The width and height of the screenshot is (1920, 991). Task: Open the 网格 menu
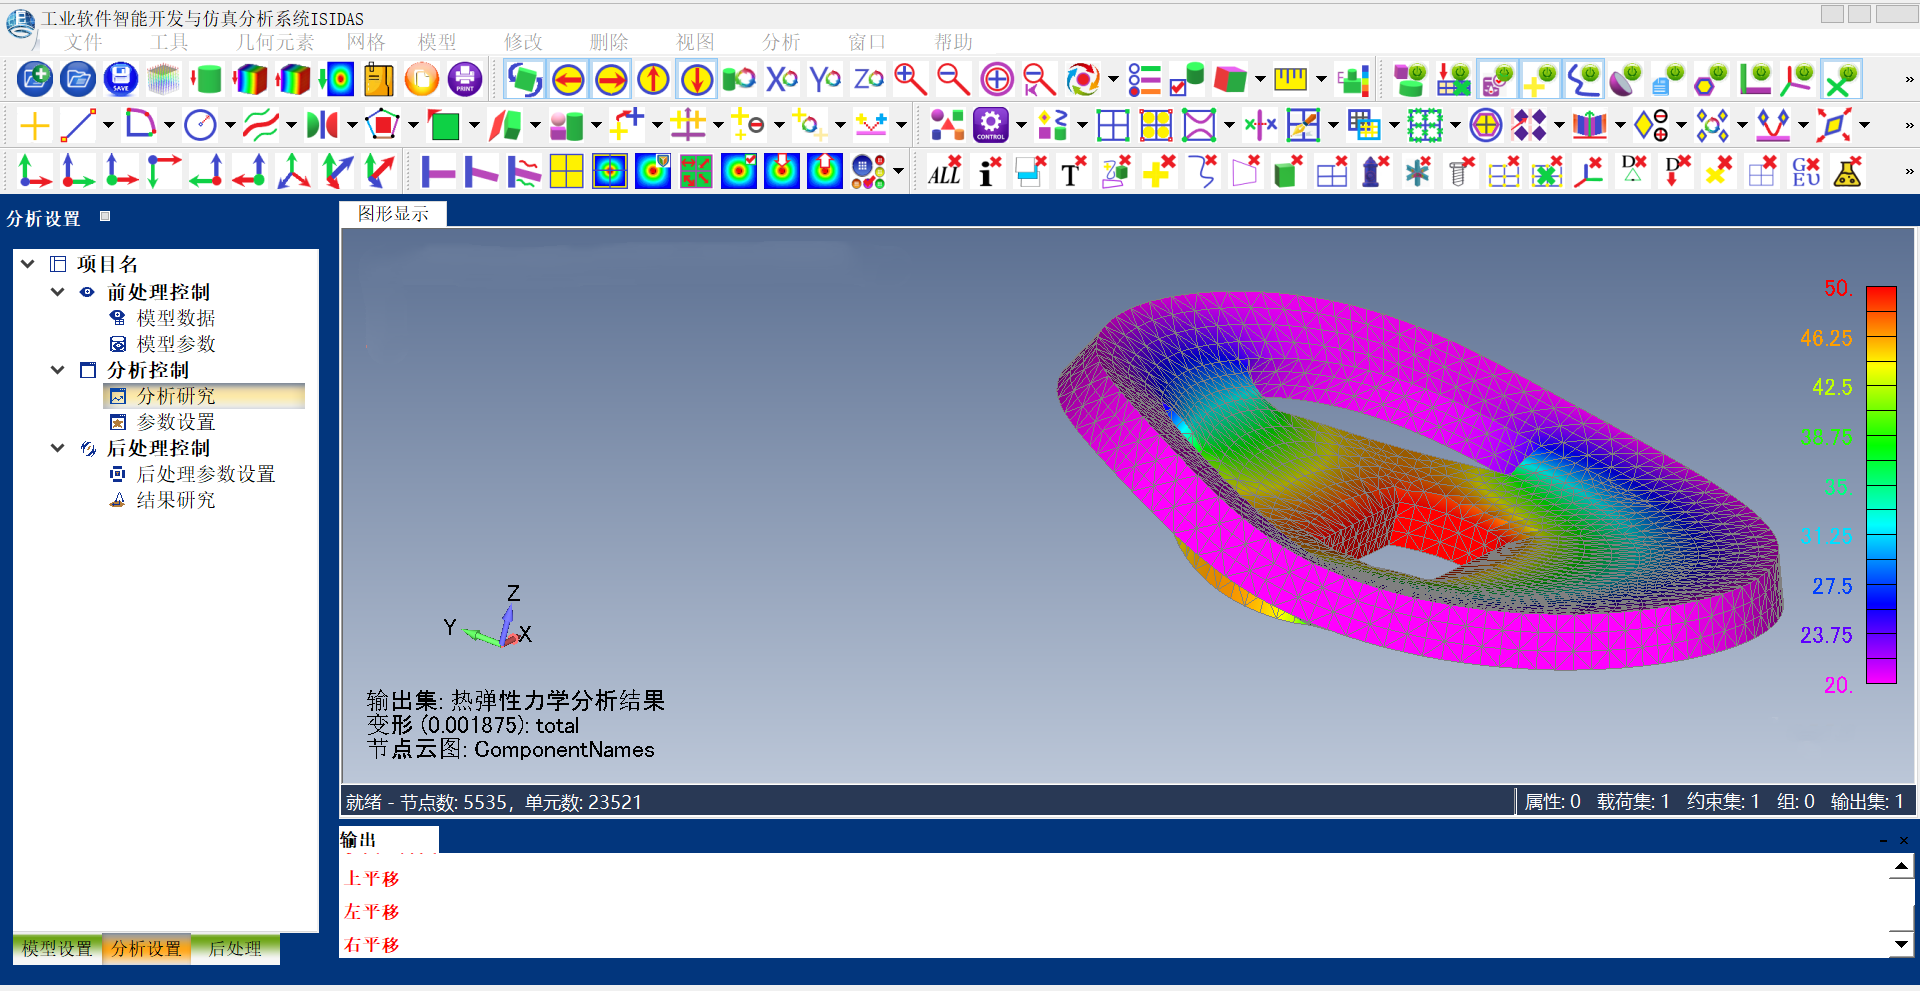tap(366, 42)
